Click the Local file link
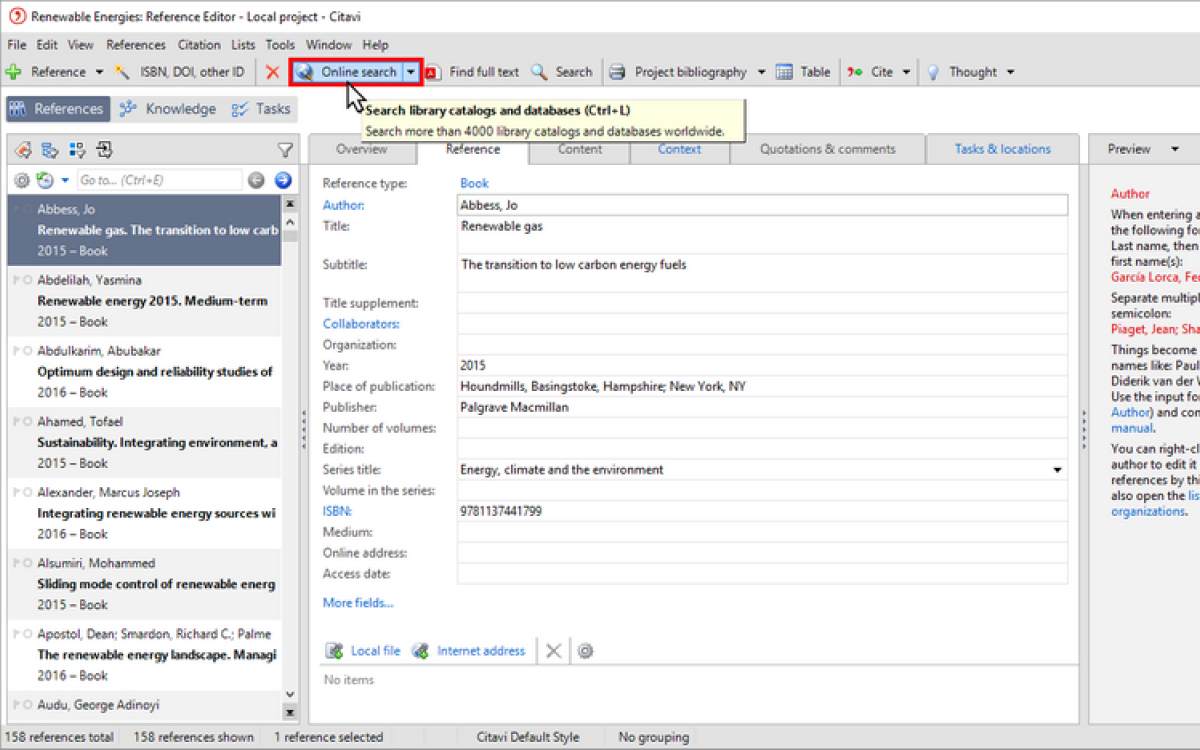This screenshot has width=1200, height=750. click(x=375, y=651)
